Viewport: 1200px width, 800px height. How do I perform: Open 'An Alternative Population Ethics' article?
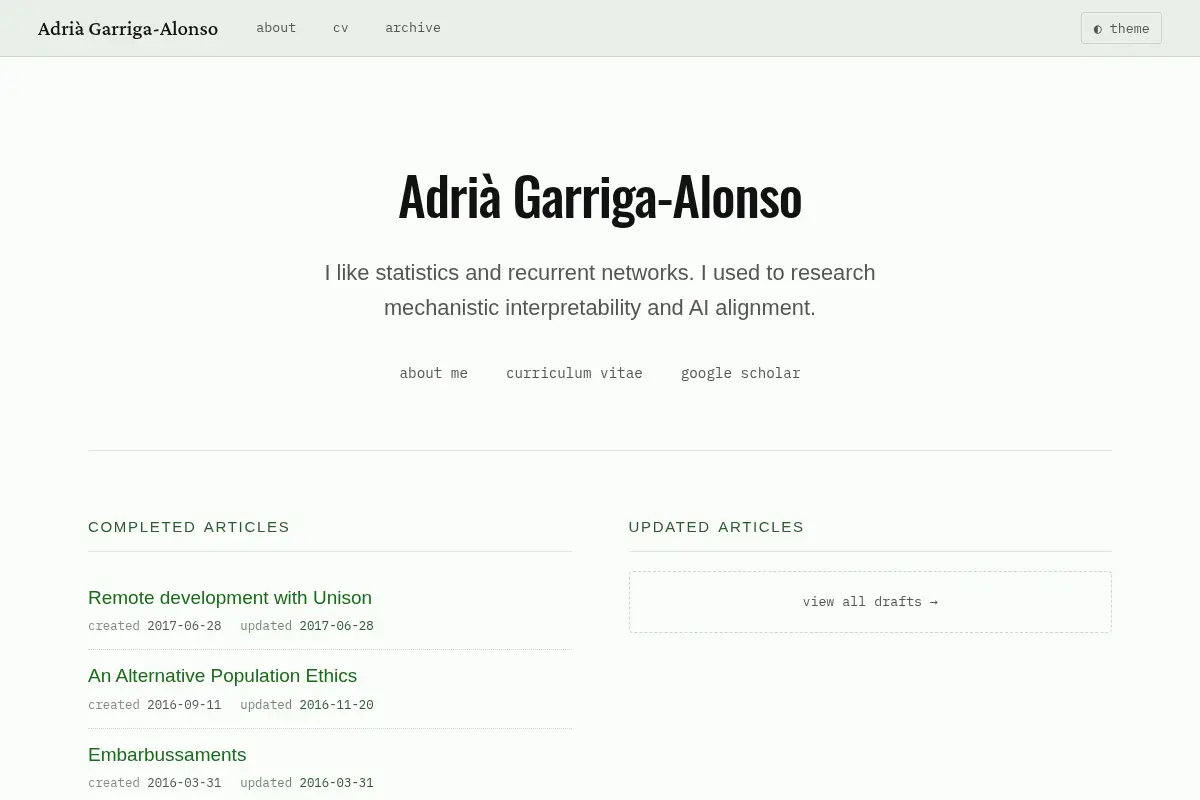pyautogui.click(x=222, y=676)
